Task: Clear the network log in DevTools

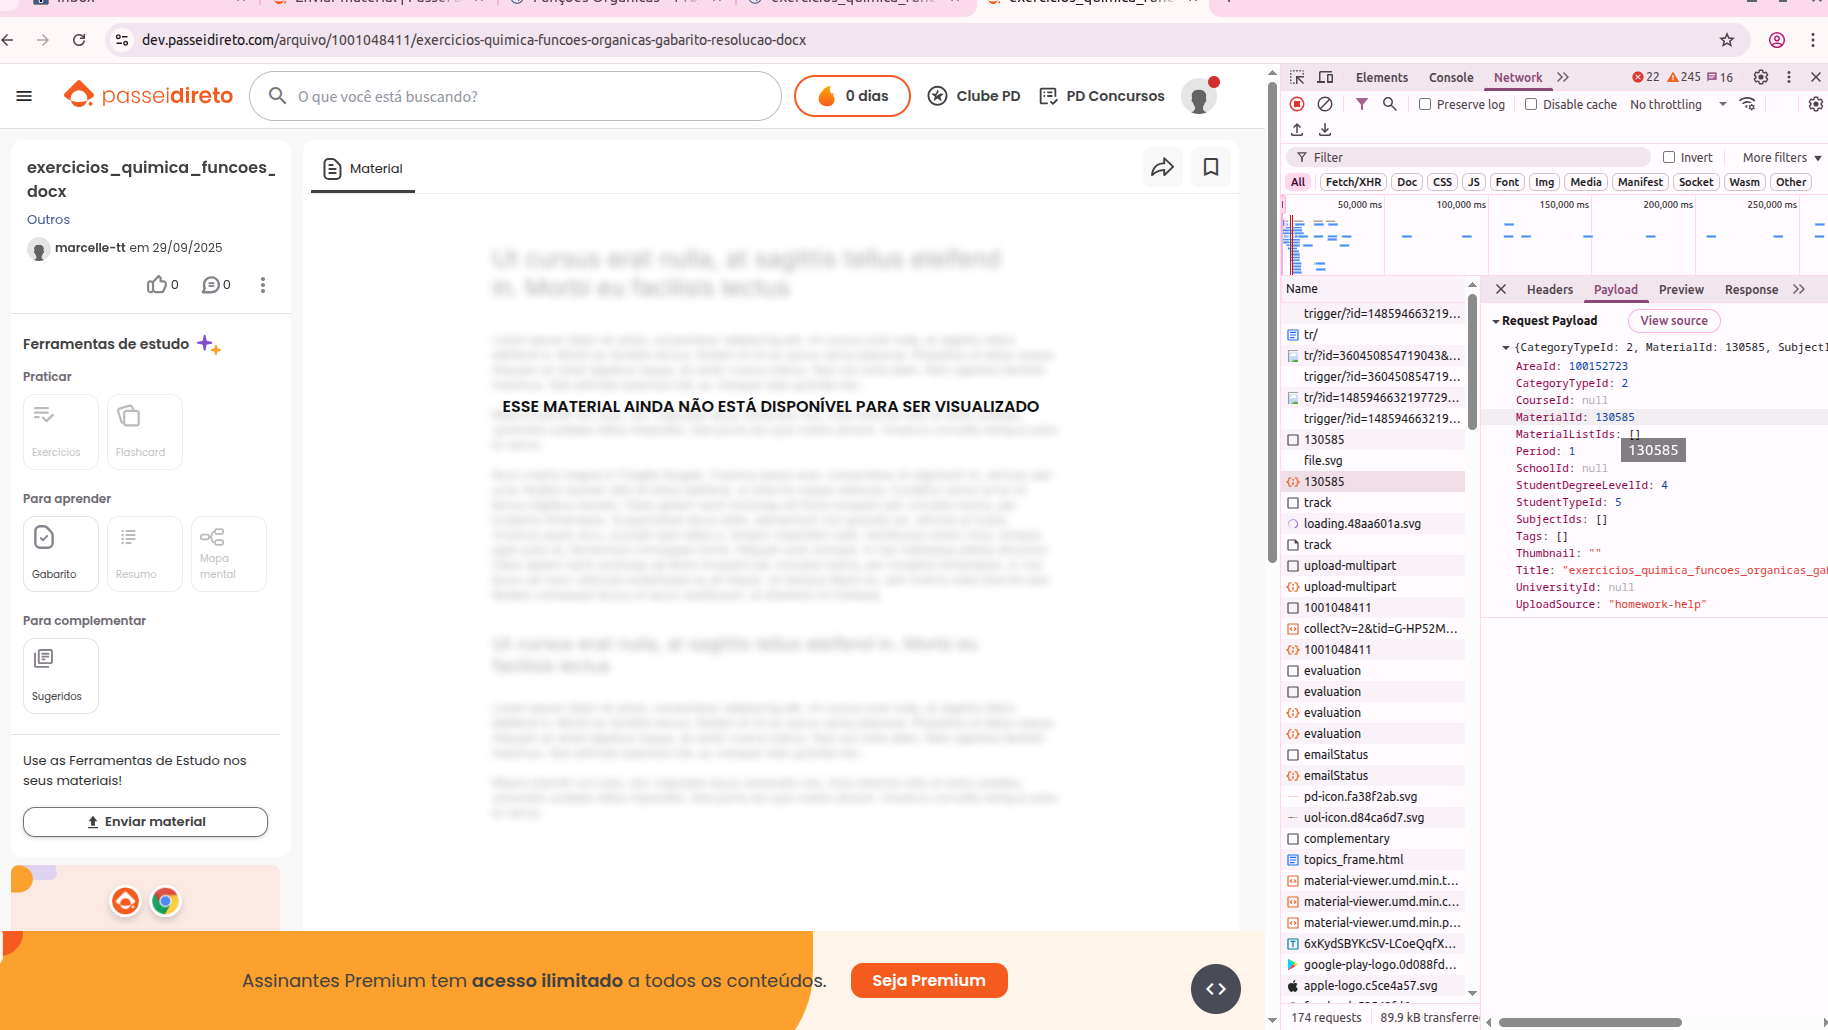Action: pos(1325,104)
